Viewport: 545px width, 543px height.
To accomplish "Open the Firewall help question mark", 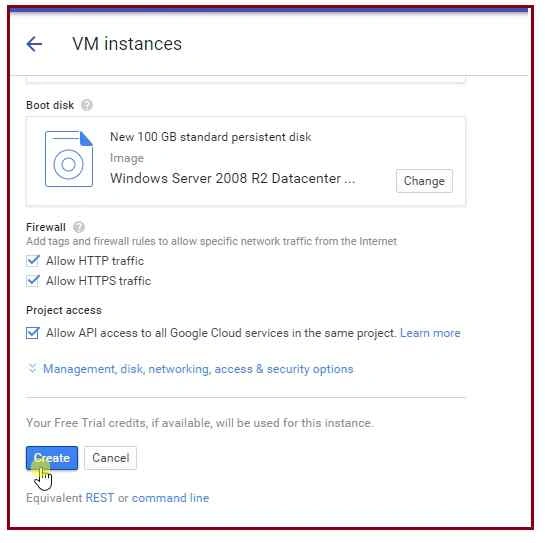I will click(x=79, y=227).
